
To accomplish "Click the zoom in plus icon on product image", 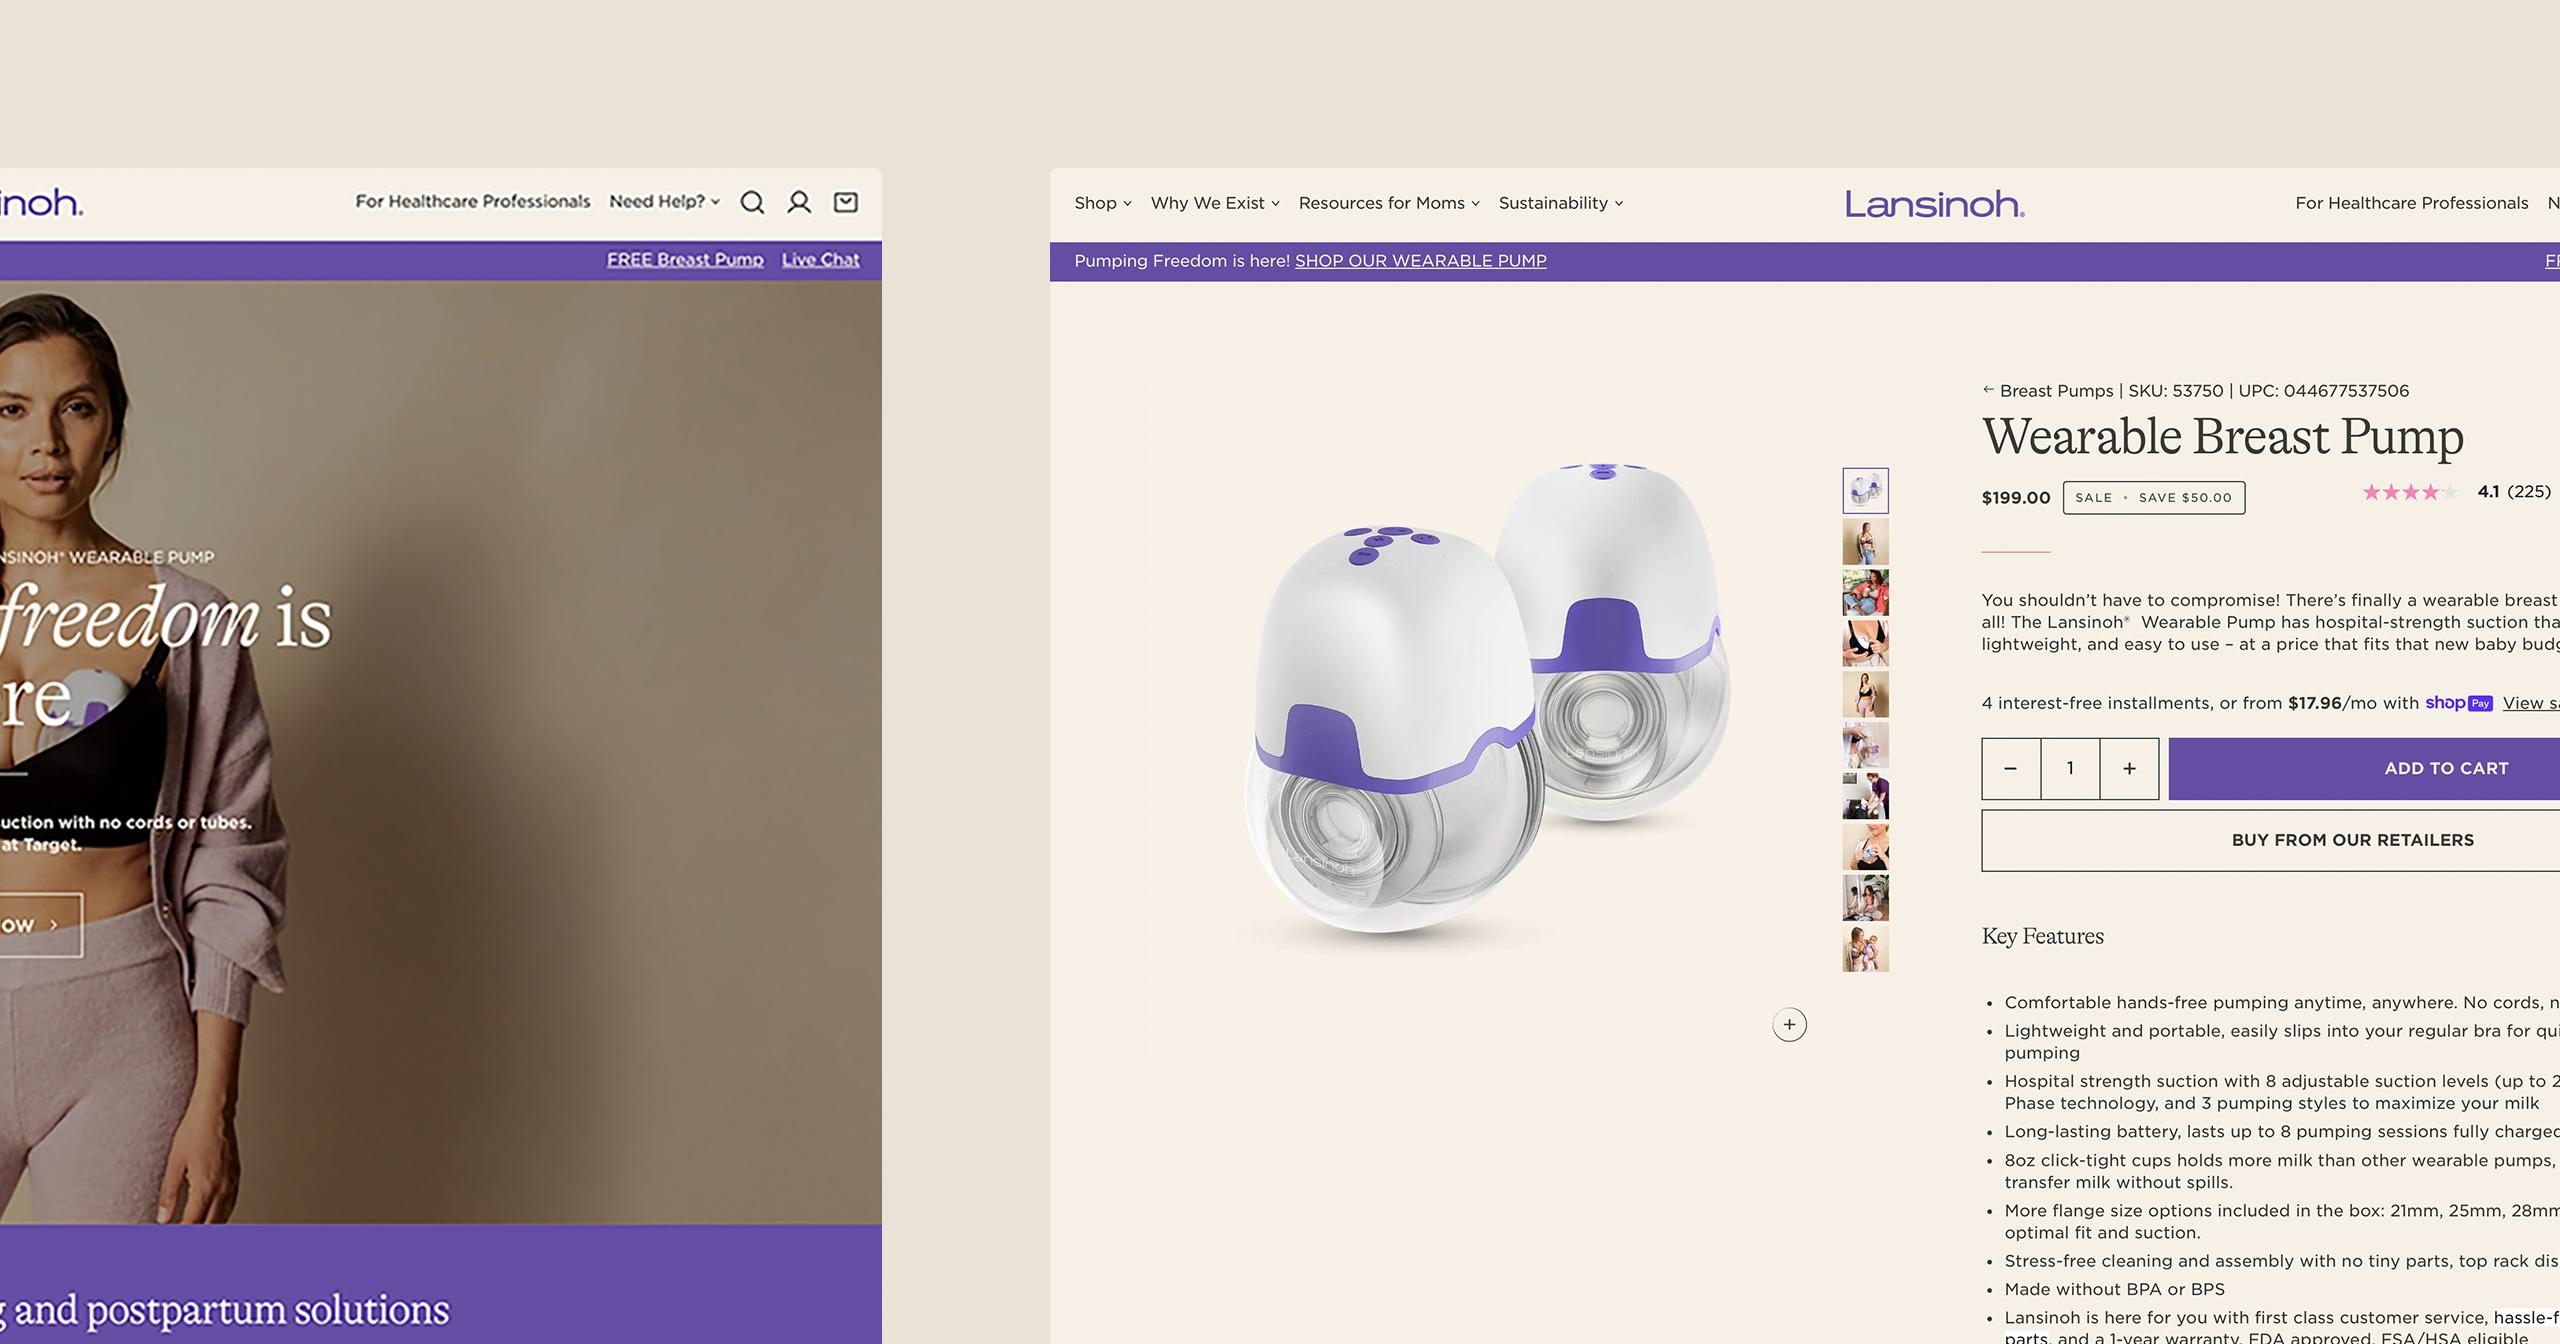I will tap(1790, 1022).
